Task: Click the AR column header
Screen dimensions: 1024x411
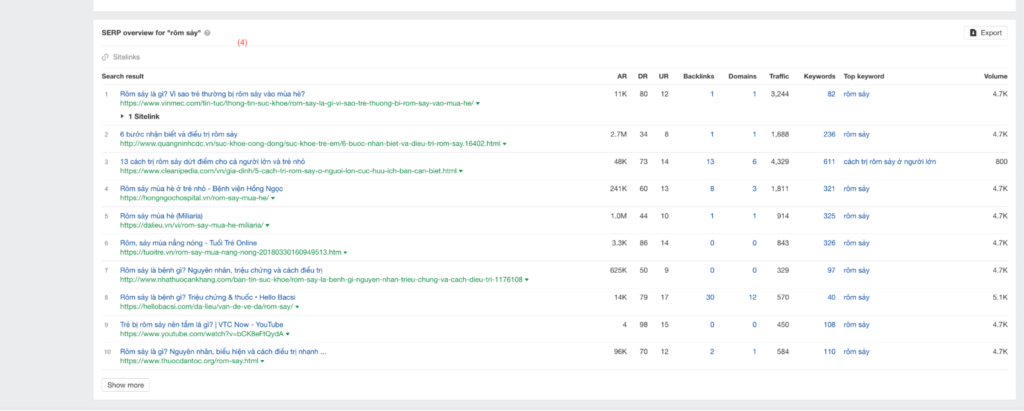Action: [622, 76]
